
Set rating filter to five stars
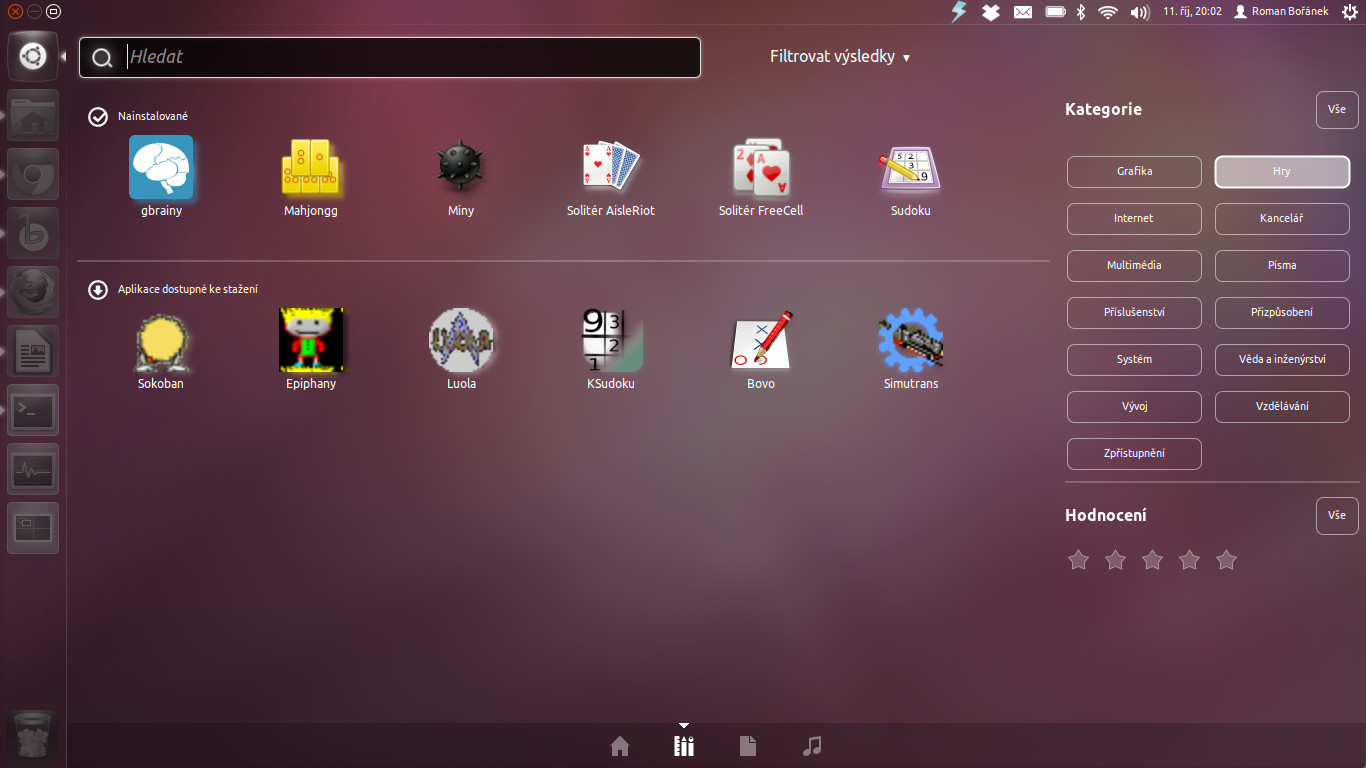1226,560
